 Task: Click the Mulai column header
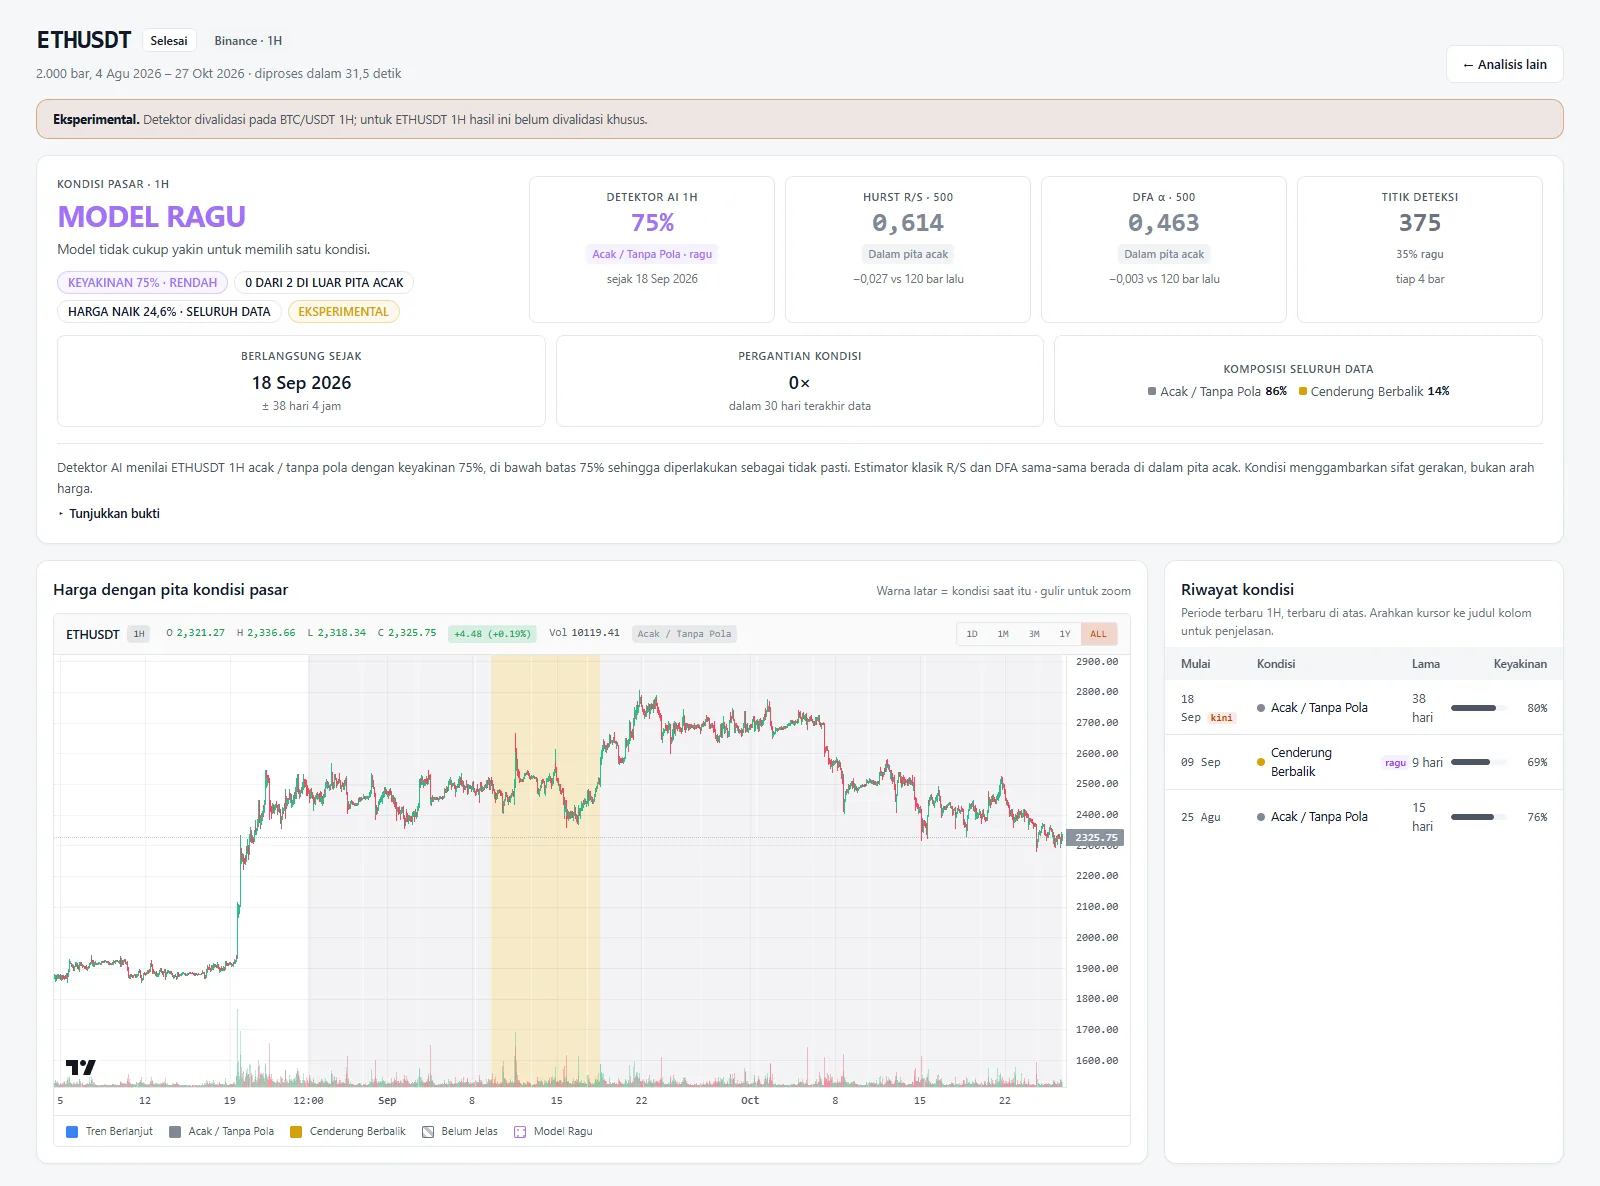[1195, 664]
